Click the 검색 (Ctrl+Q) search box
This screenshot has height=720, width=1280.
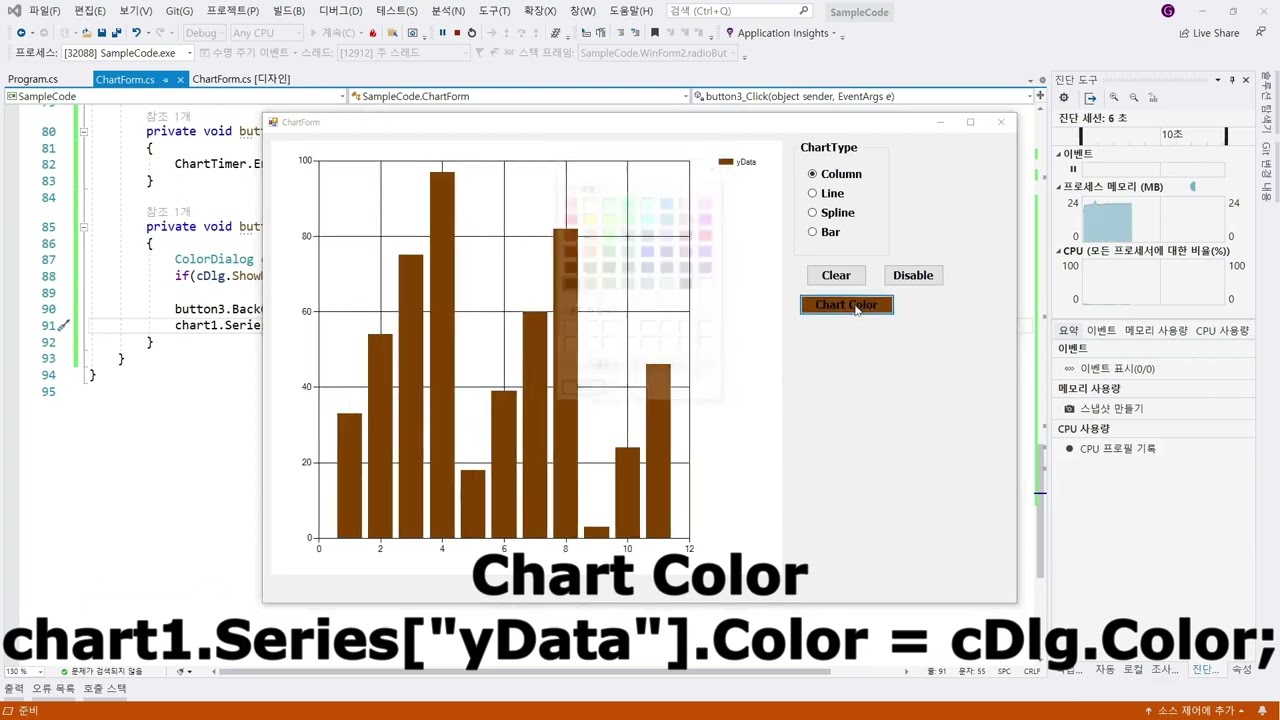[x=738, y=11]
